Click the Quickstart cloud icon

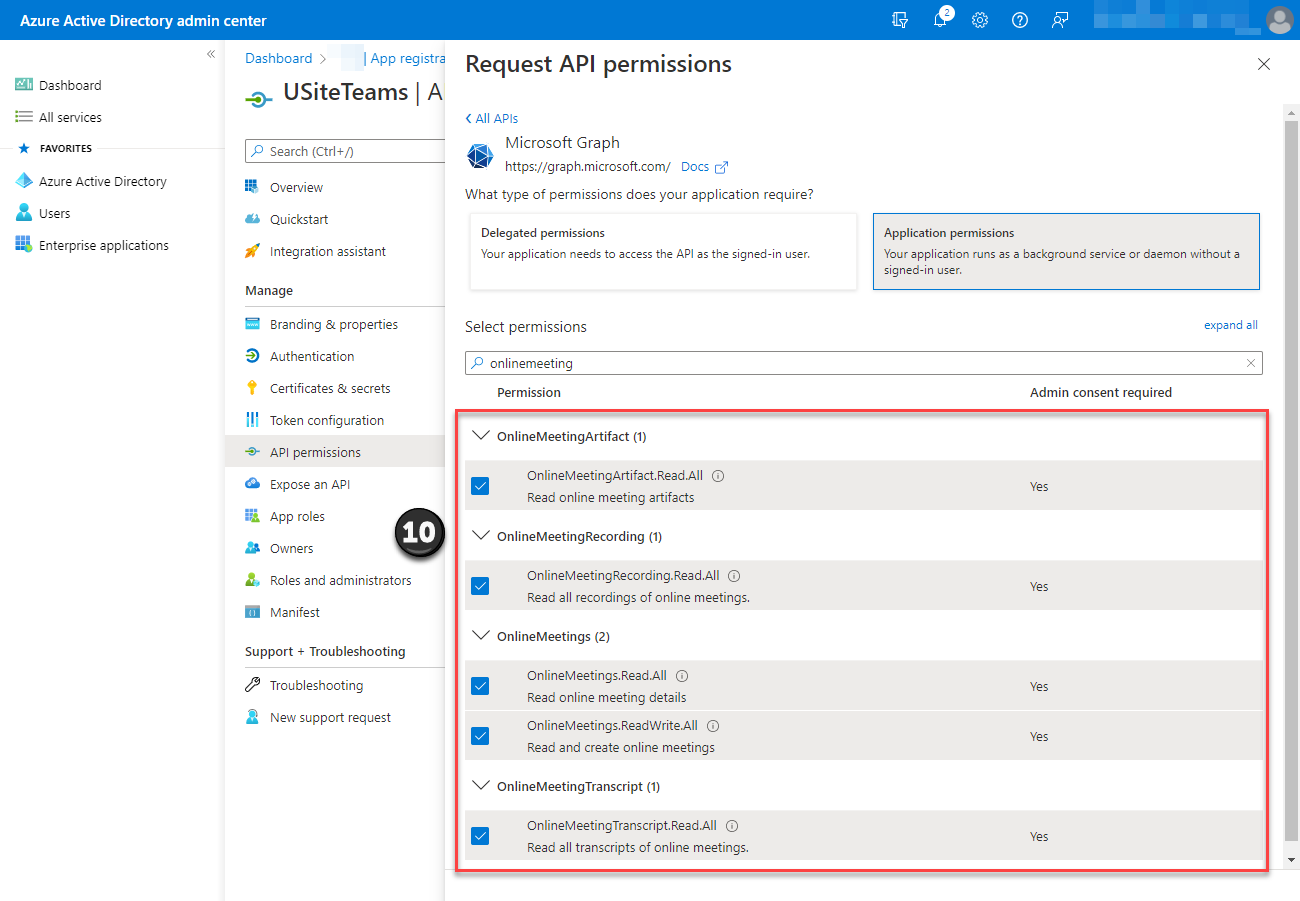[x=253, y=219]
